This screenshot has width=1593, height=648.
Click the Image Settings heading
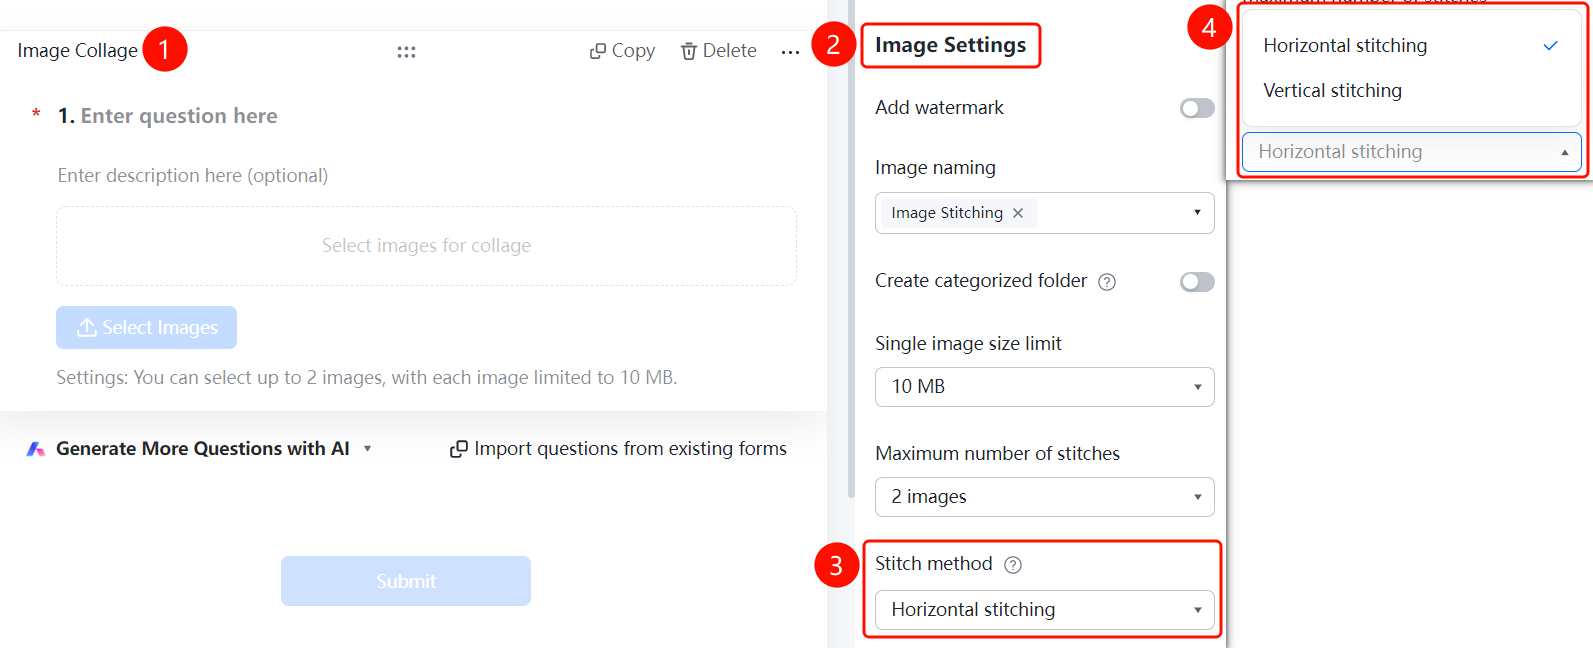point(950,45)
